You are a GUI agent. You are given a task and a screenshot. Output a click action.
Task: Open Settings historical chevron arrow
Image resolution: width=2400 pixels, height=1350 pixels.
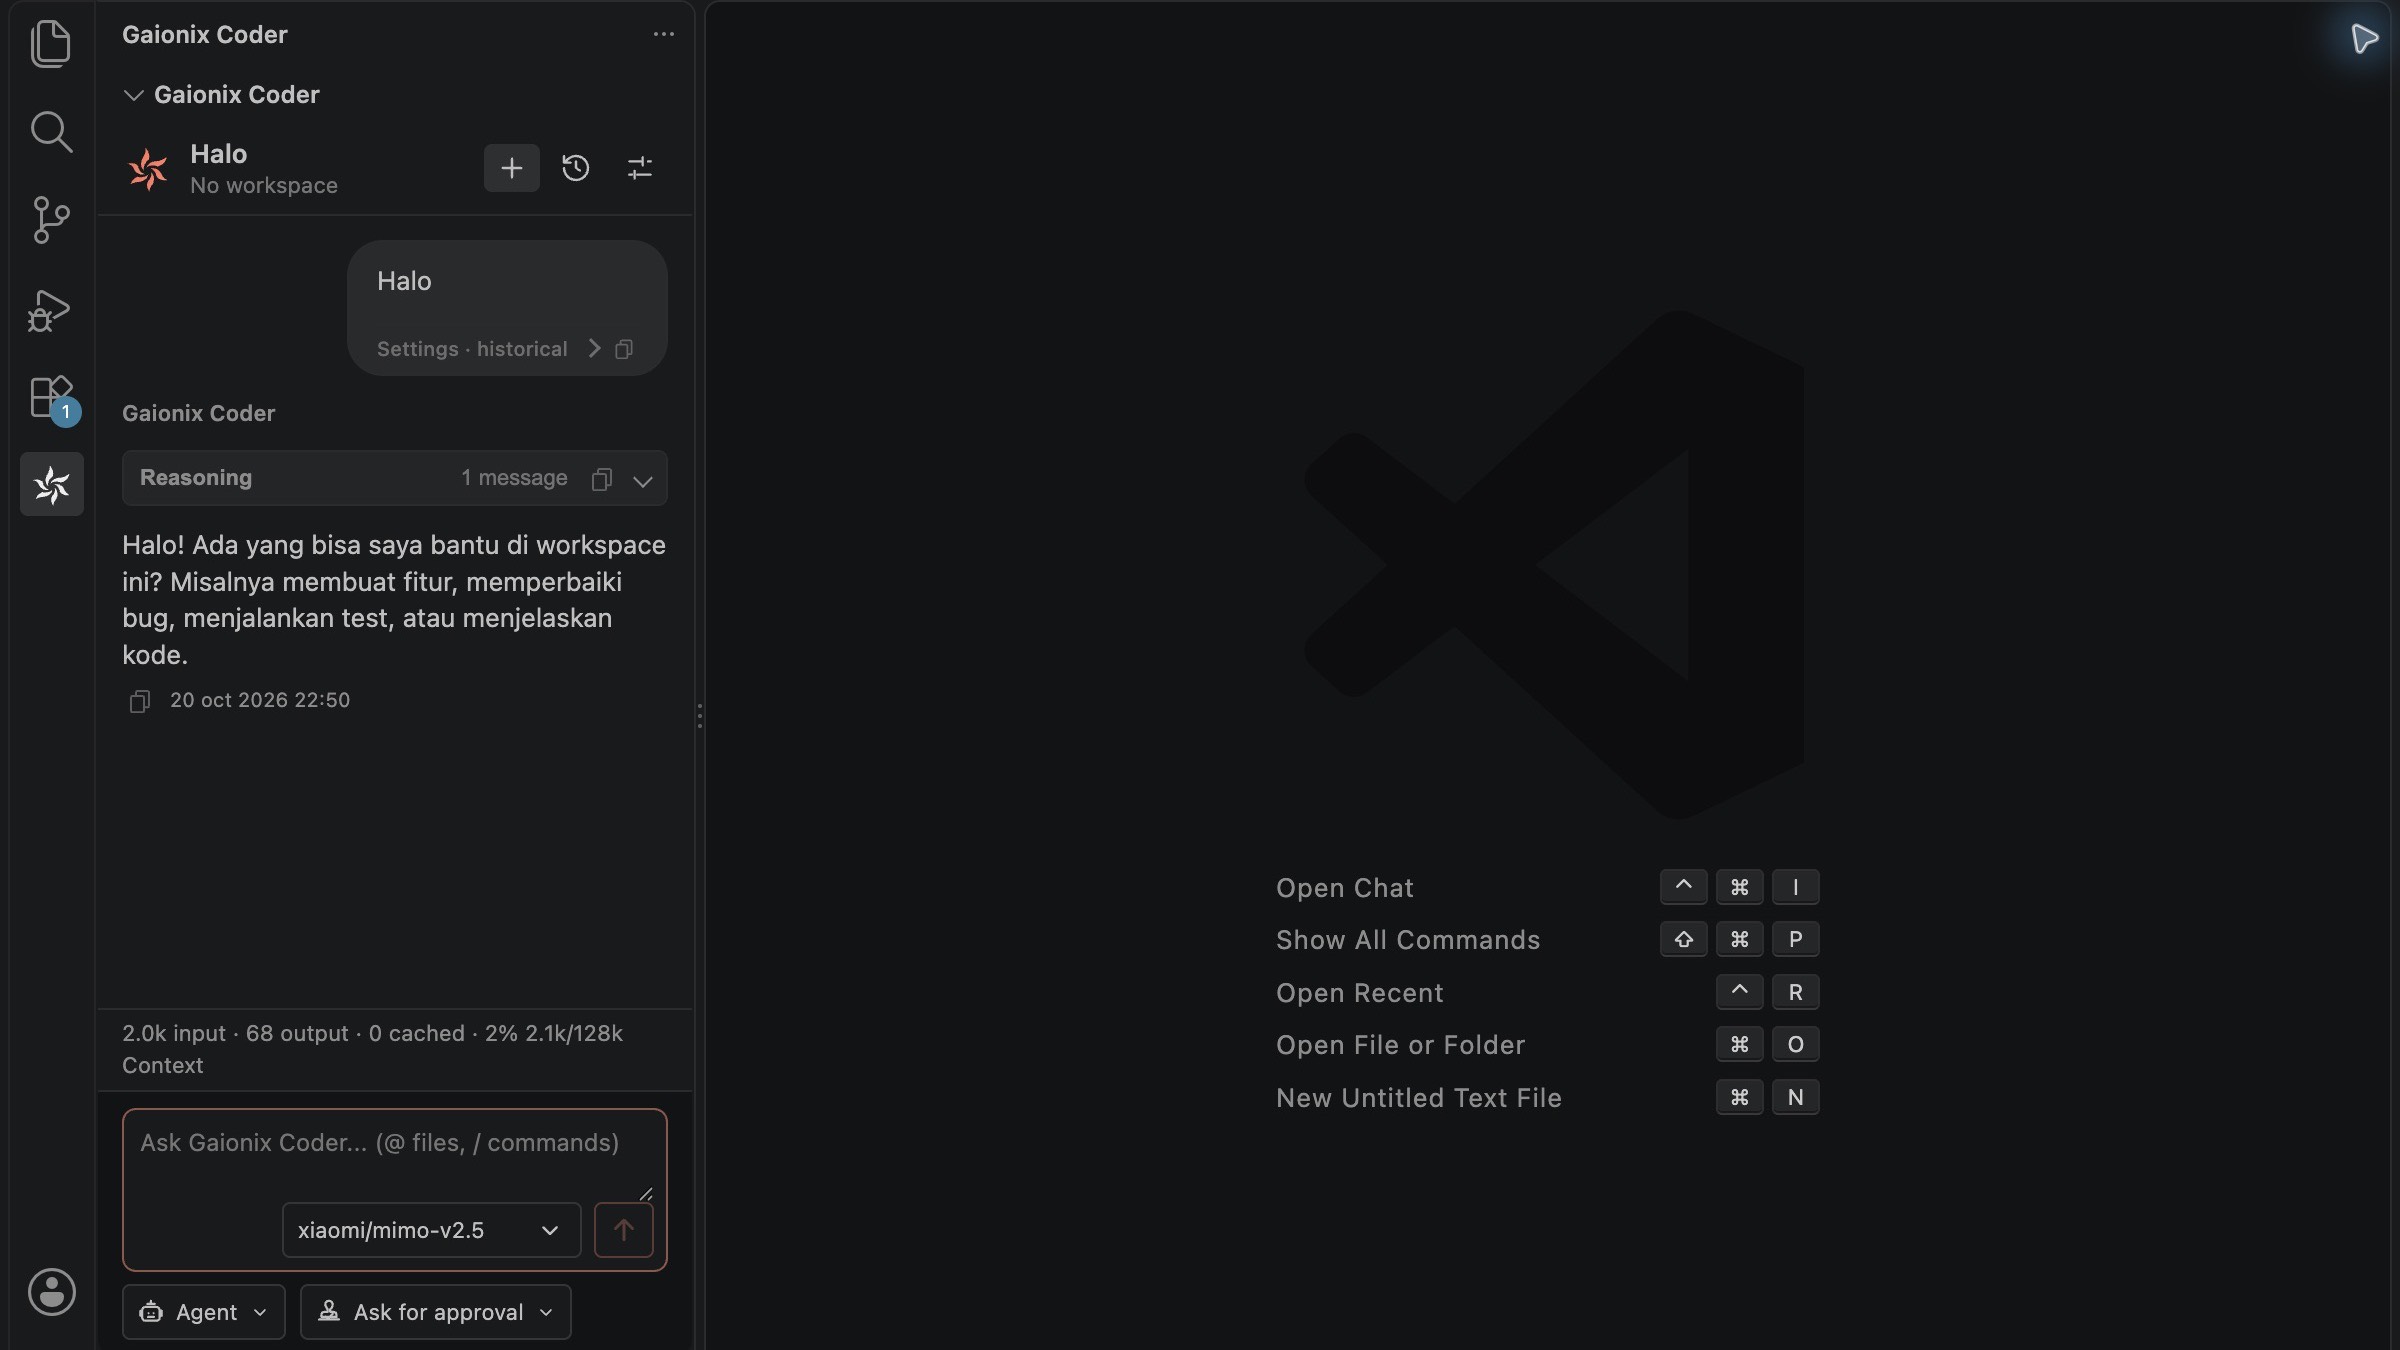coord(594,348)
